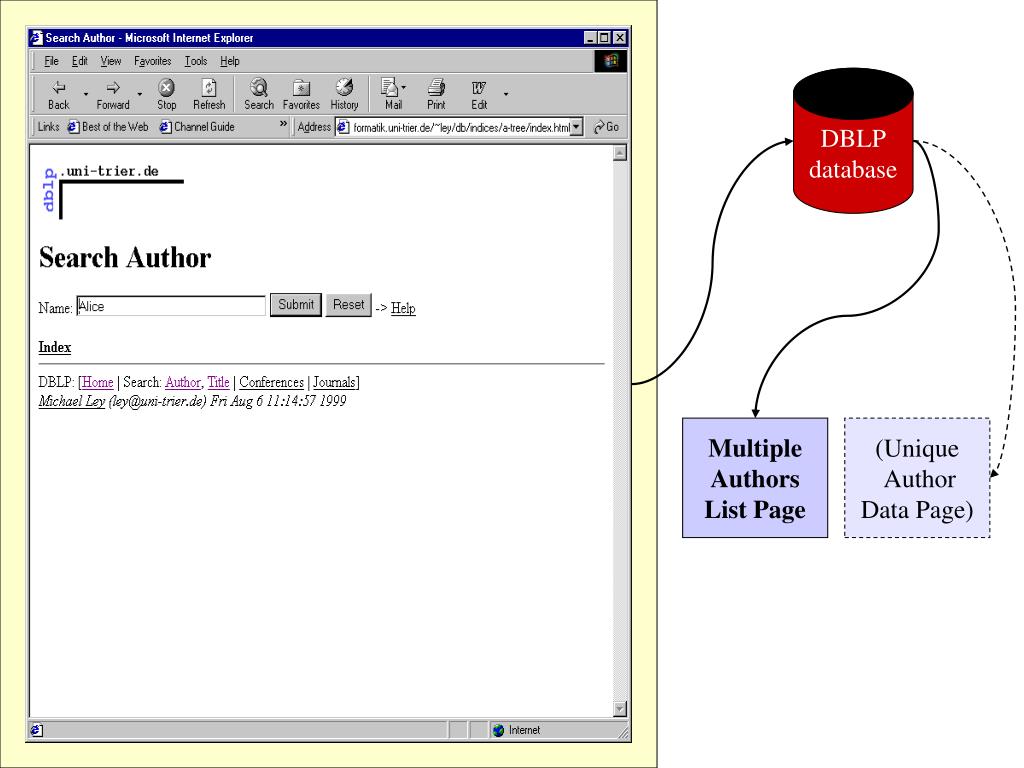The height and width of the screenshot is (768, 1024).
Task: Click the page icon in address bar
Action: (343, 127)
